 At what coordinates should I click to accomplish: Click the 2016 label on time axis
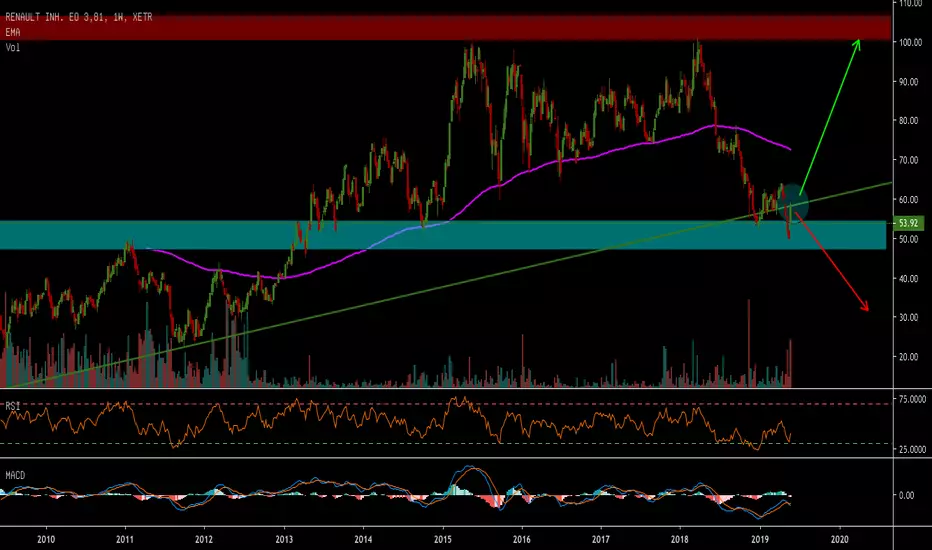(521, 540)
